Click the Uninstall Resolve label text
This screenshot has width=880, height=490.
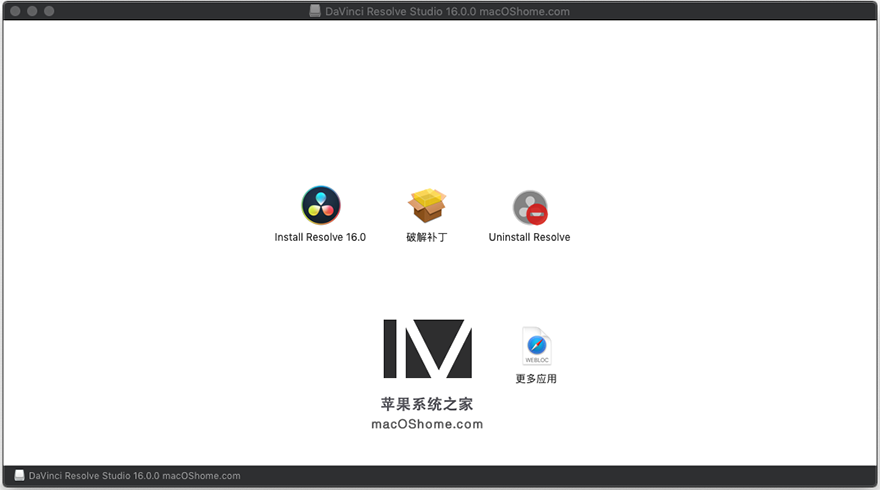(529, 237)
